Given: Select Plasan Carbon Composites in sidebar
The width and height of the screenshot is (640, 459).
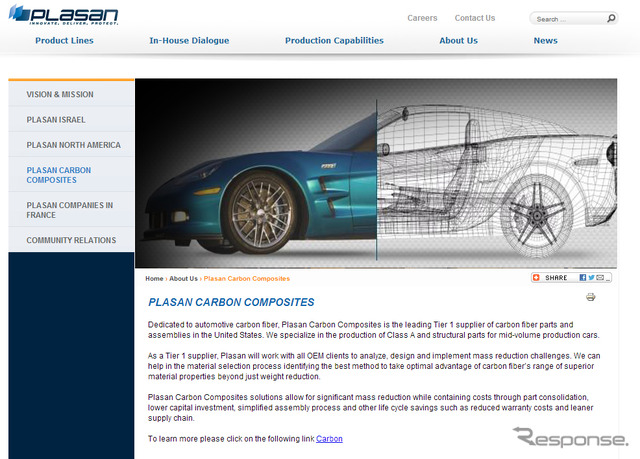Looking at the screenshot, I should coord(71,175).
